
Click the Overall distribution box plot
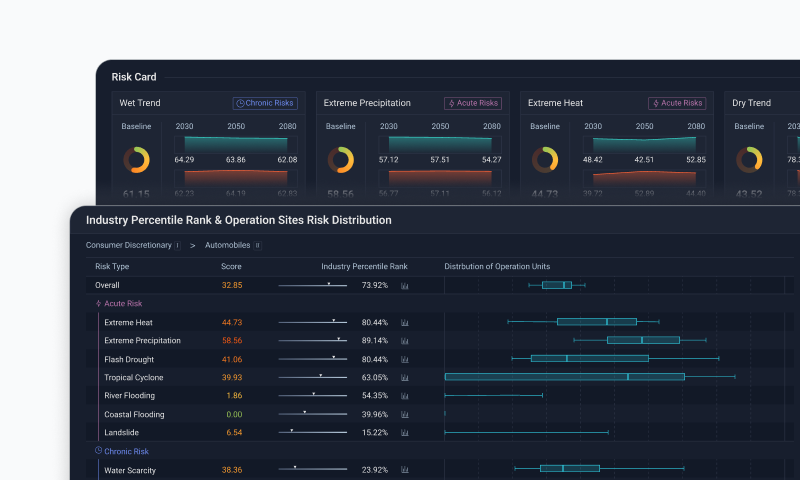coord(557,285)
